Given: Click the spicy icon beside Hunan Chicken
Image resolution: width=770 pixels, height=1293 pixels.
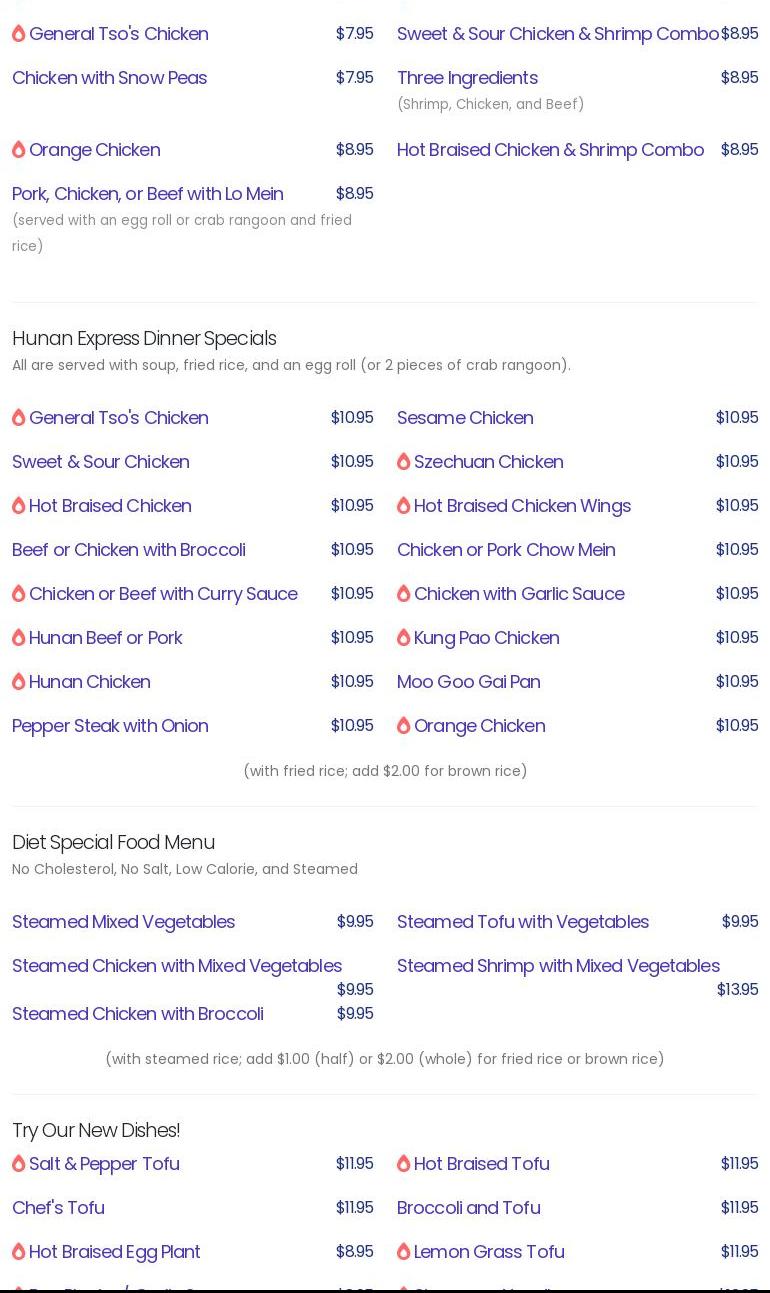Looking at the screenshot, I should tap(19, 682).
